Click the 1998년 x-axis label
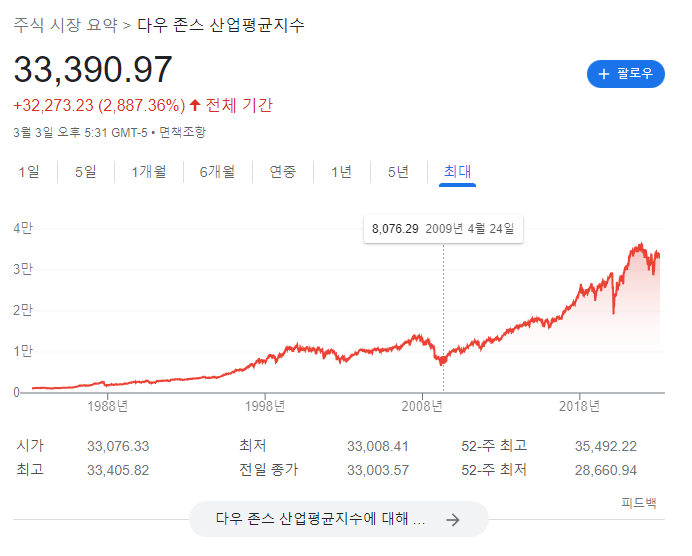The image size is (692, 556). [265, 406]
